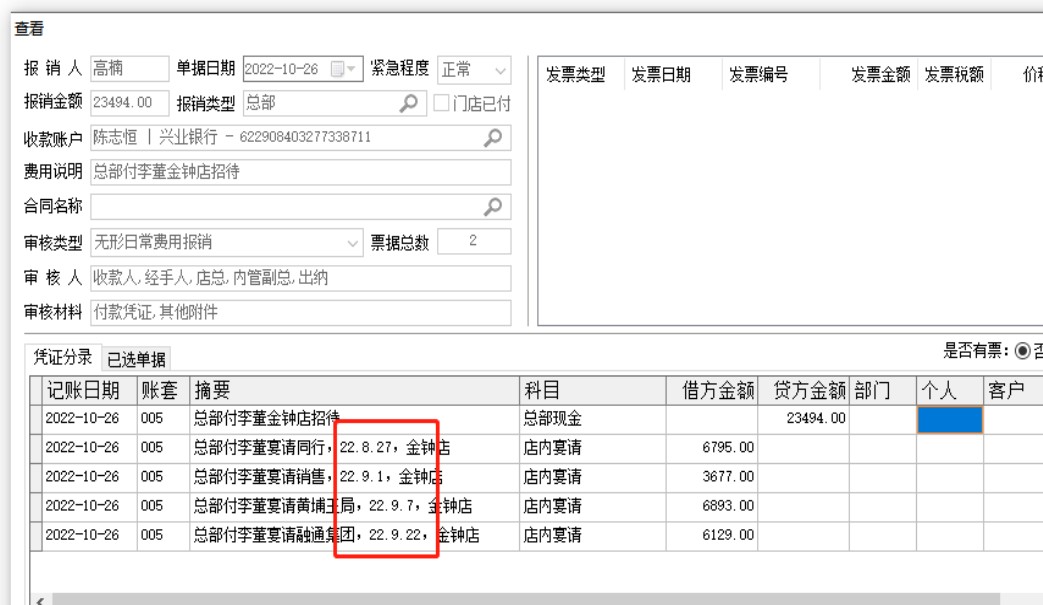Click the magnifier icon in 收款账户 field

[491, 137]
